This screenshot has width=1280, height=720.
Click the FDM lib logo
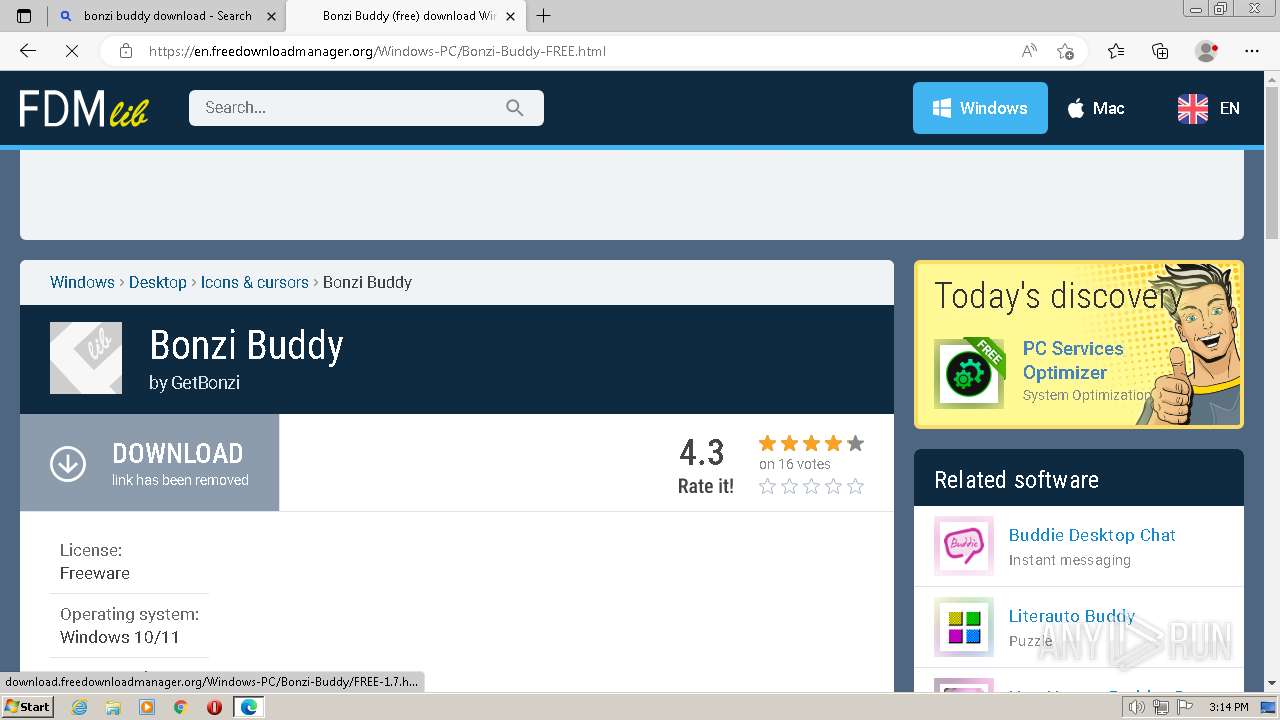pyautogui.click(x=84, y=108)
